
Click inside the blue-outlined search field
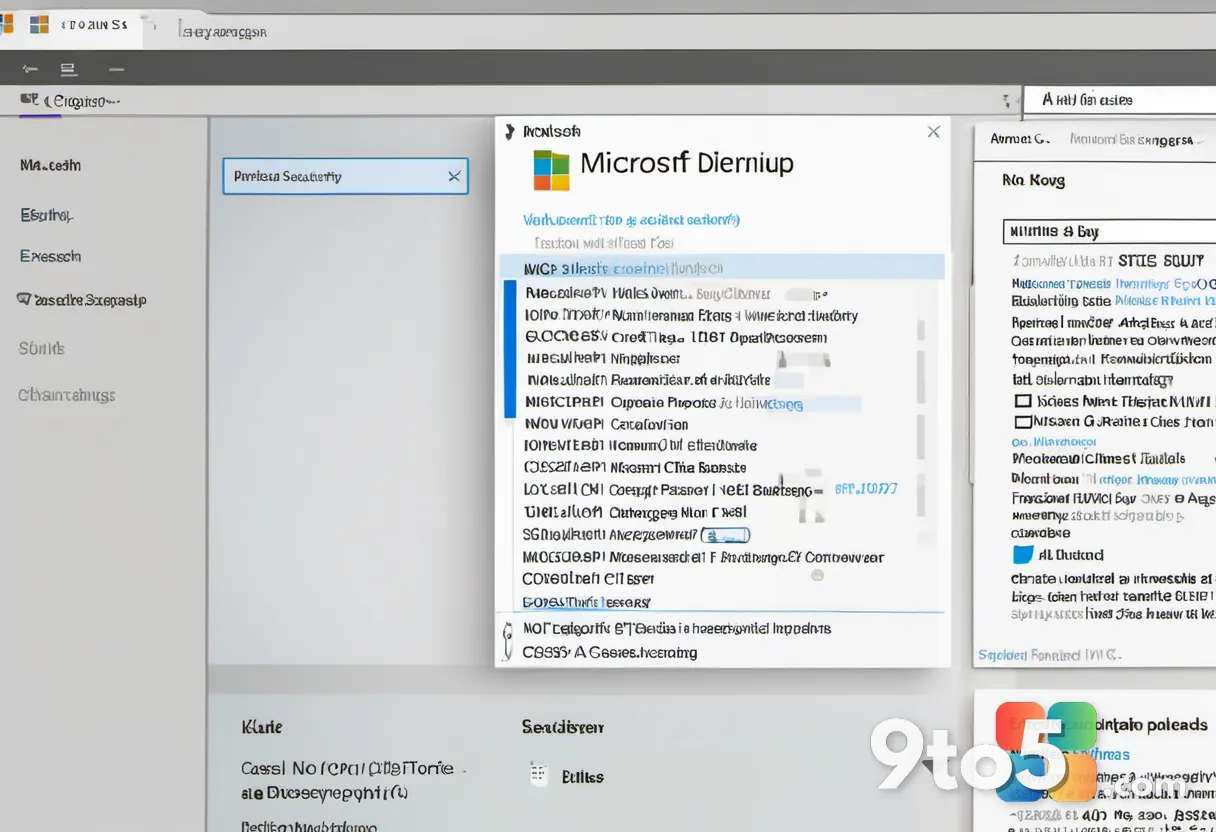coord(345,176)
